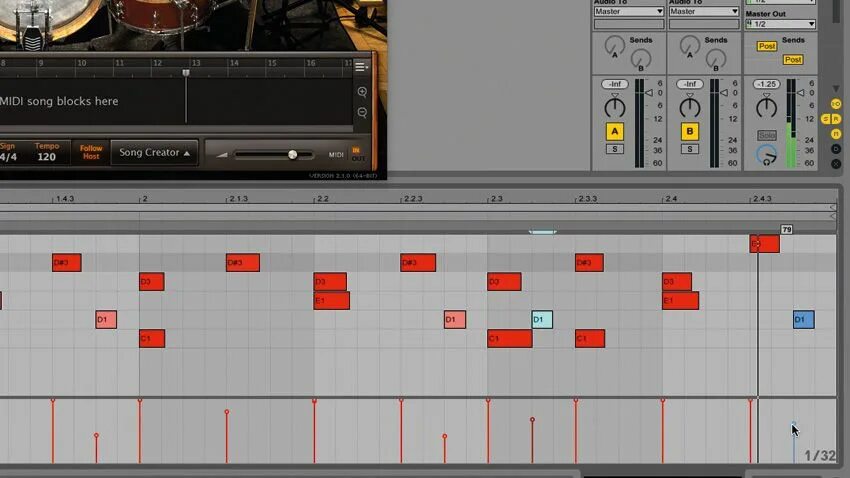The height and width of the screenshot is (478, 850).
Task: Click the 1.4.3 marker on the piano roll ruler
Action: pos(65,199)
